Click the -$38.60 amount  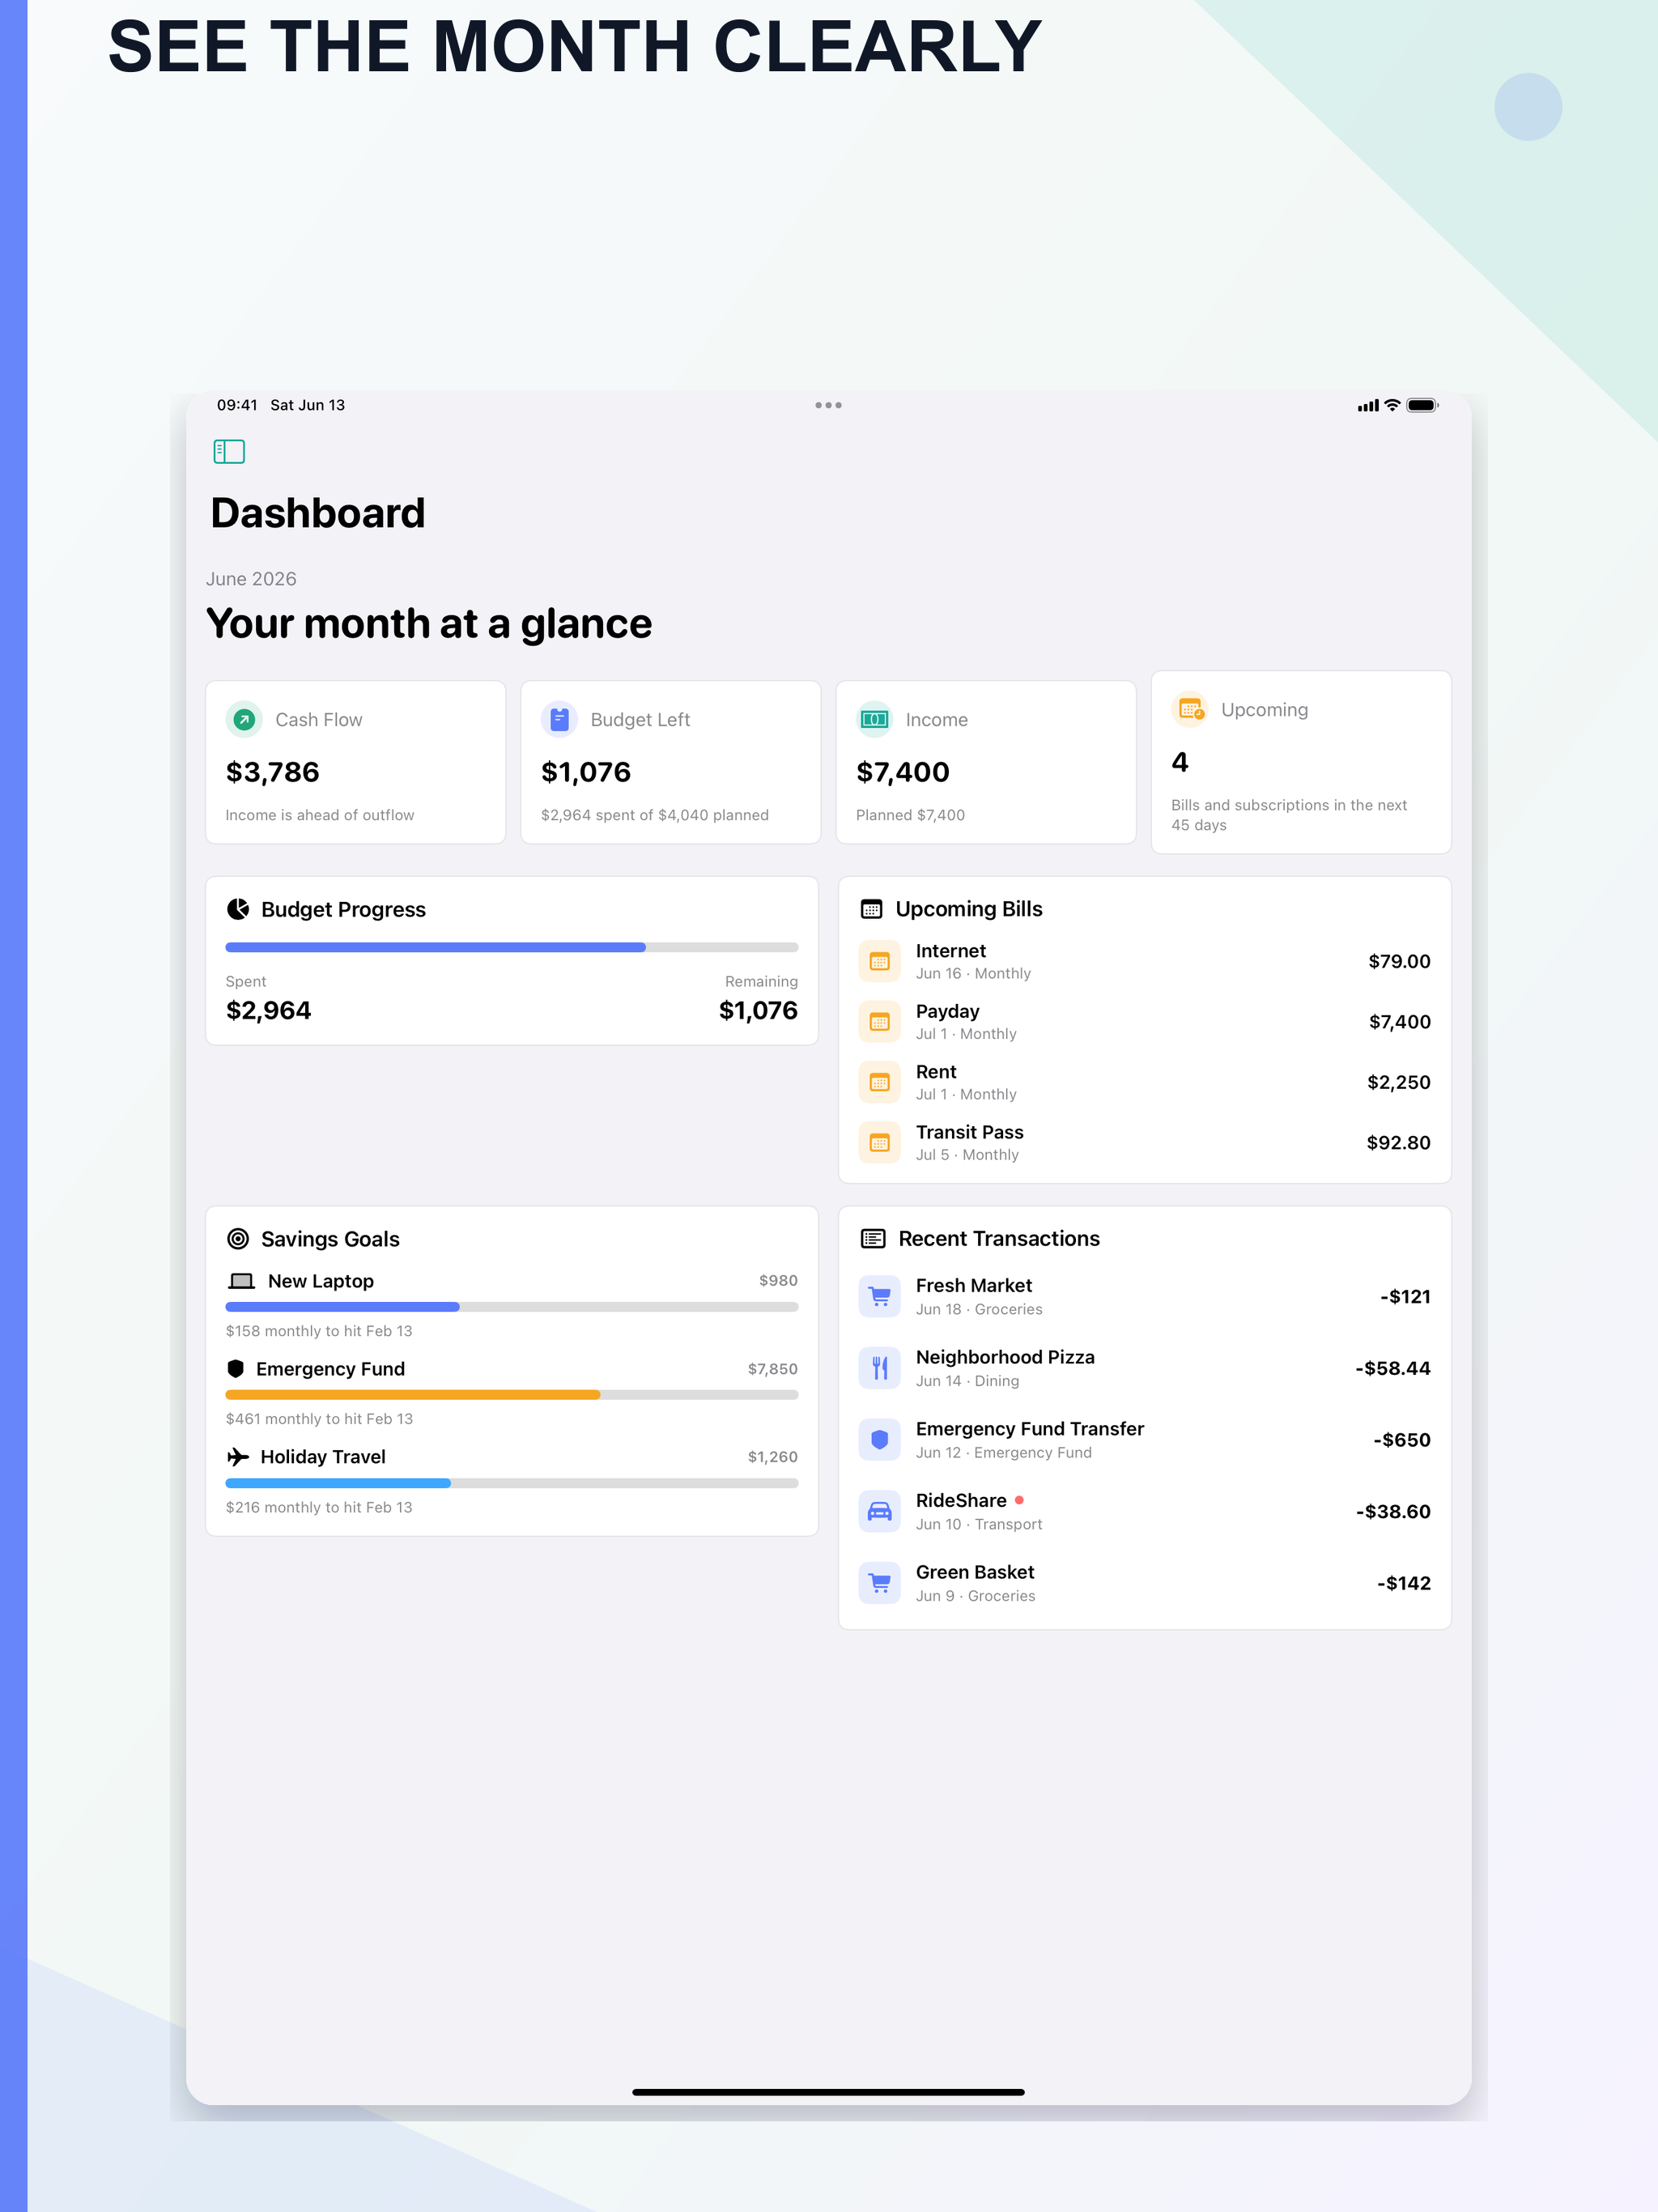click(1393, 1512)
